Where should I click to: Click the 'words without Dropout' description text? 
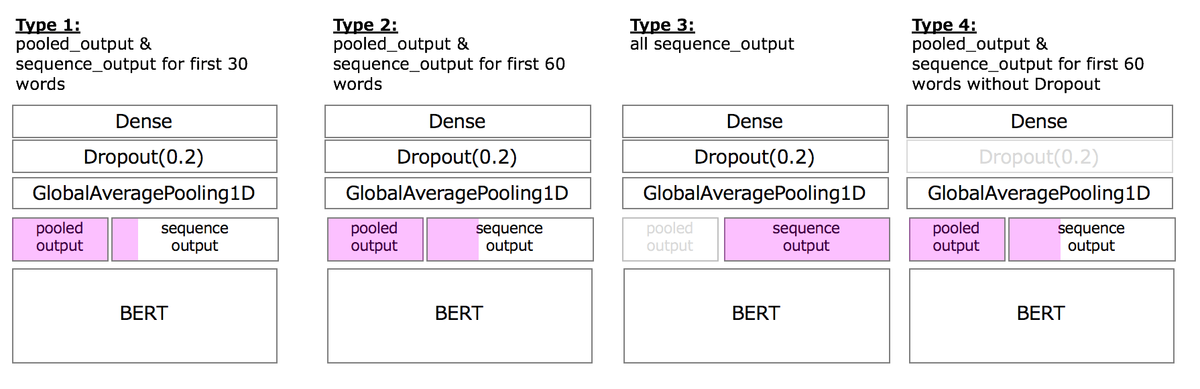tap(1006, 84)
